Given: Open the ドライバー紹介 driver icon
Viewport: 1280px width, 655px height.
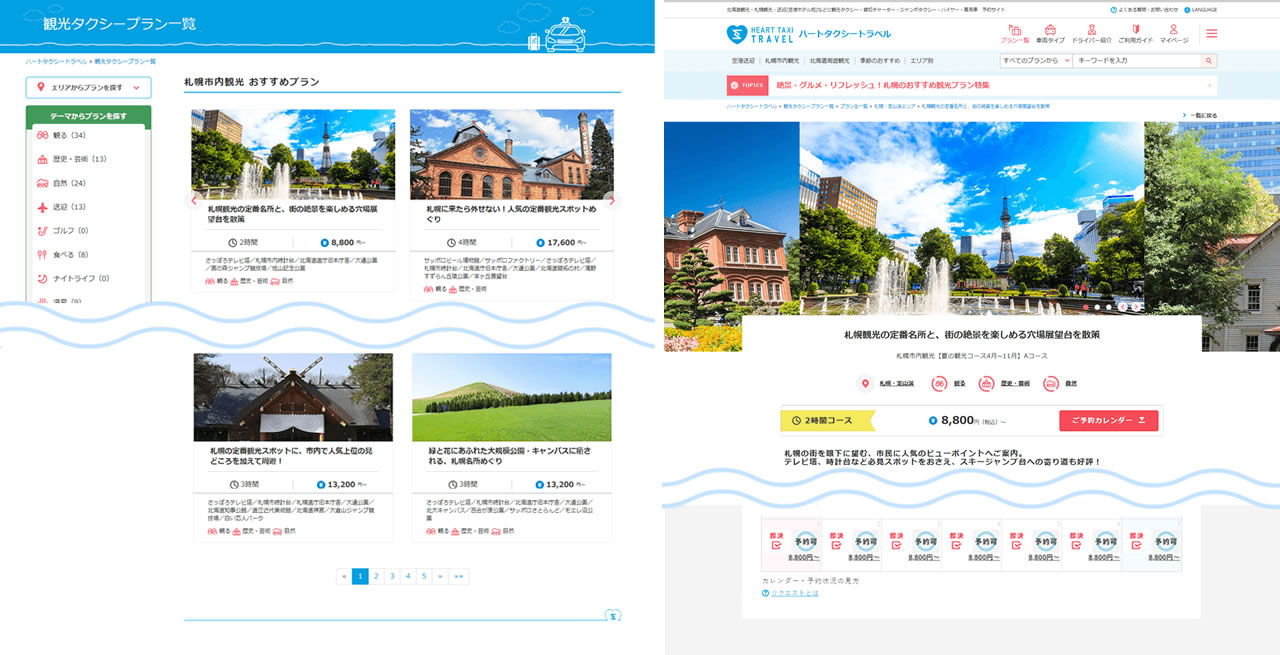Looking at the screenshot, I should [1092, 34].
